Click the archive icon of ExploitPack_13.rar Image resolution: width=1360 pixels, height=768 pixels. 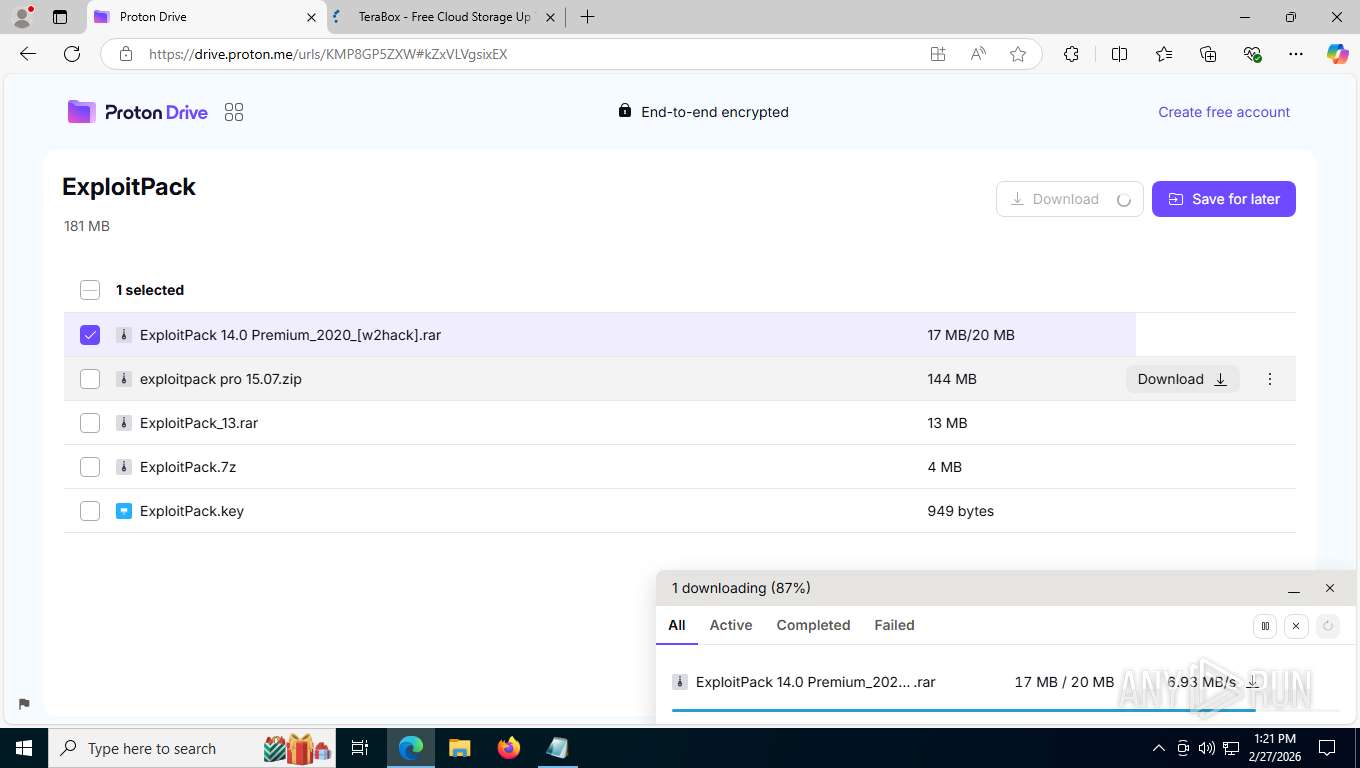(124, 423)
